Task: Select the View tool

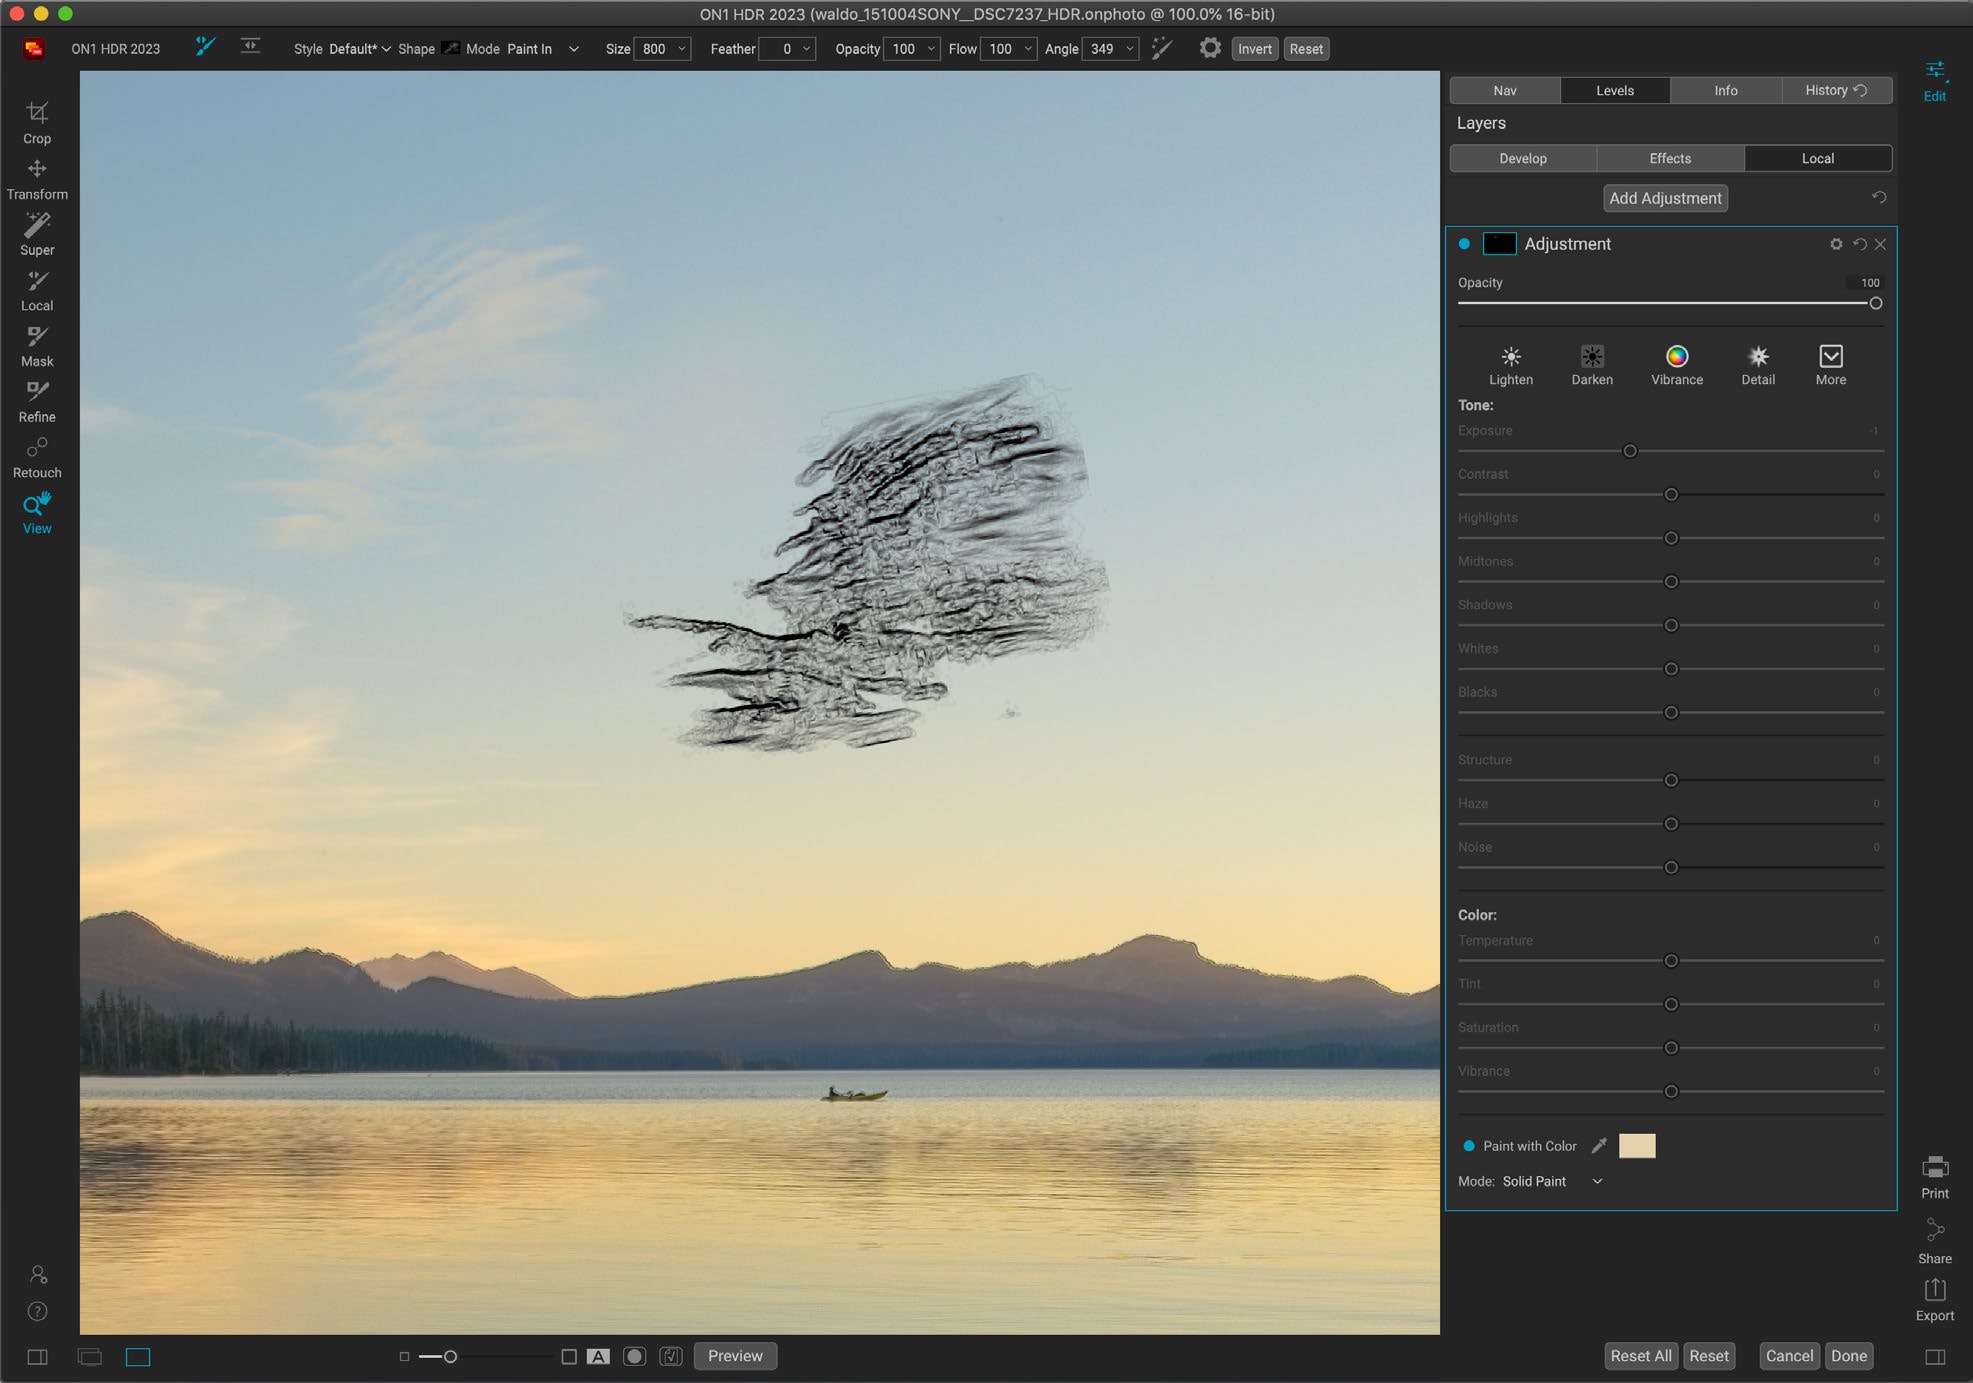Action: [x=37, y=514]
